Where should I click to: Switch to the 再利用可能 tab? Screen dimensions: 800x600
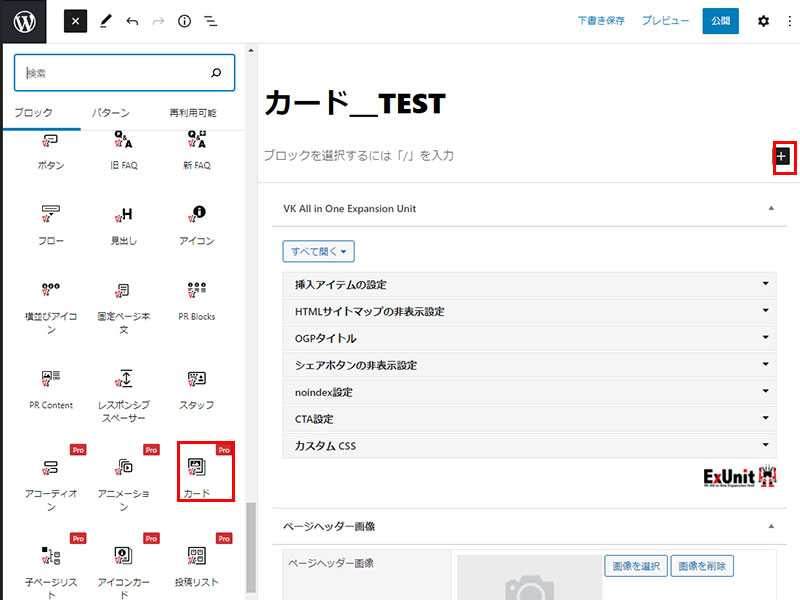click(x=192, y=113)
